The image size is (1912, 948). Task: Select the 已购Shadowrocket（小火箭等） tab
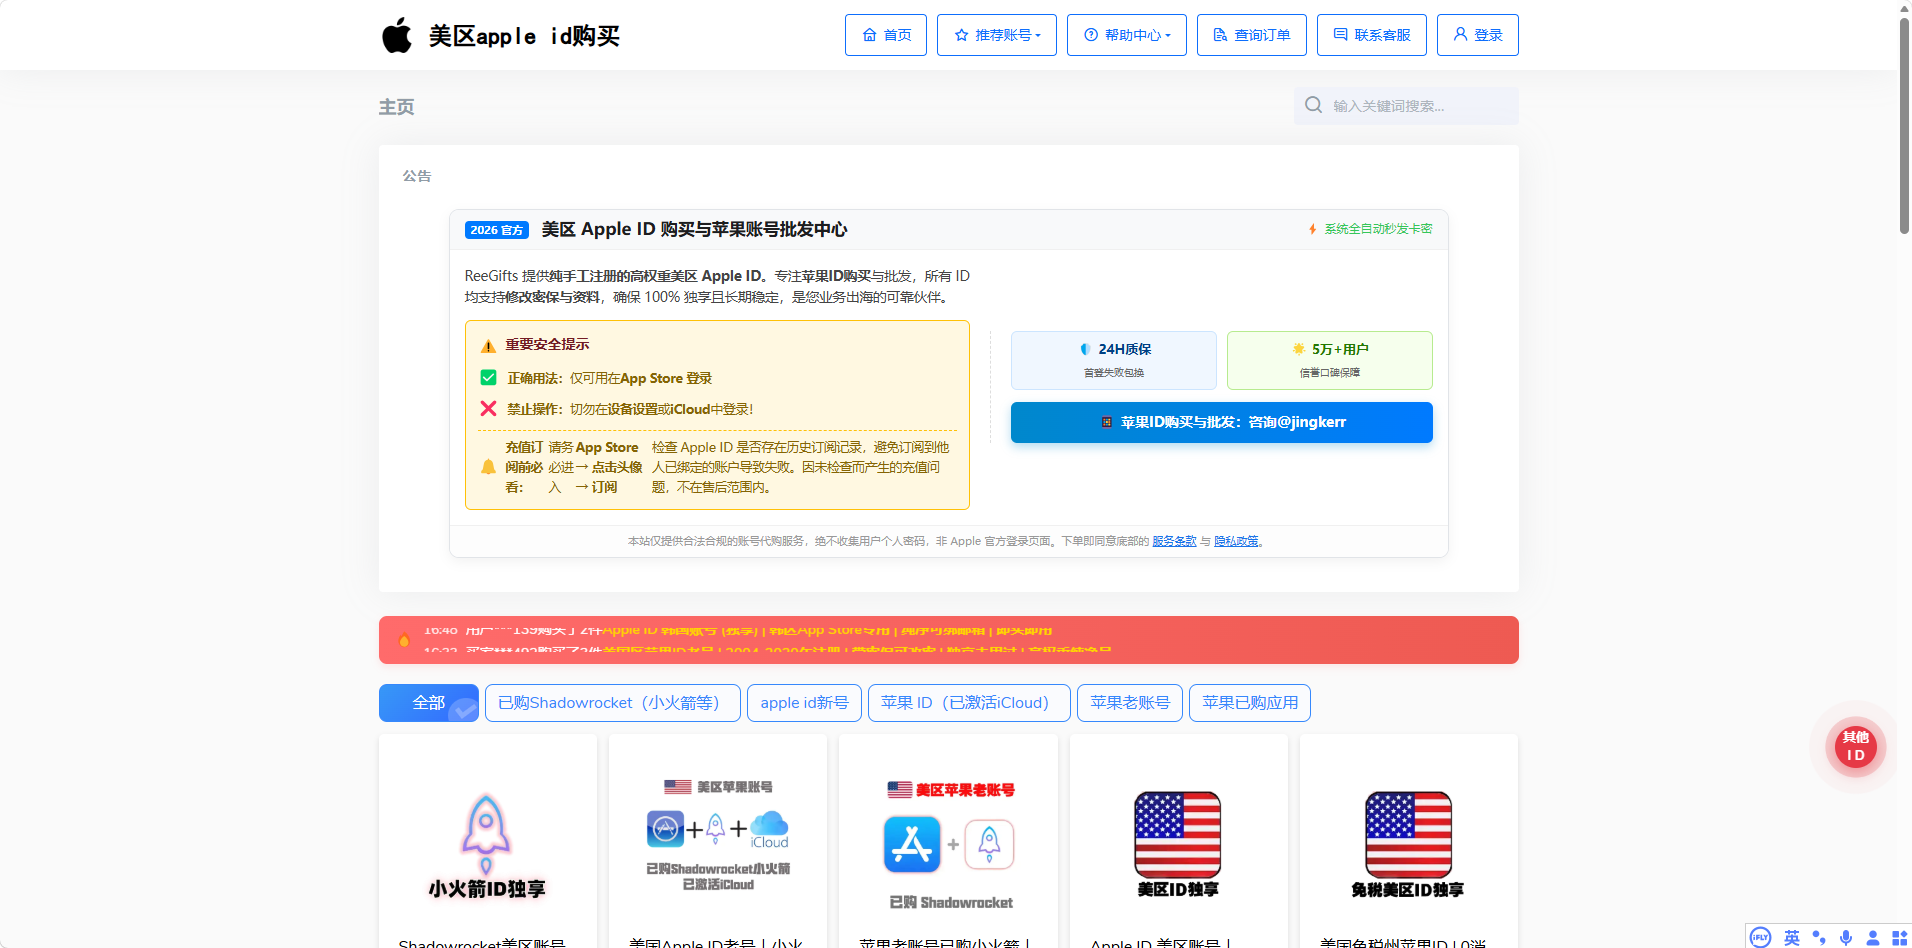click(613, 703)
